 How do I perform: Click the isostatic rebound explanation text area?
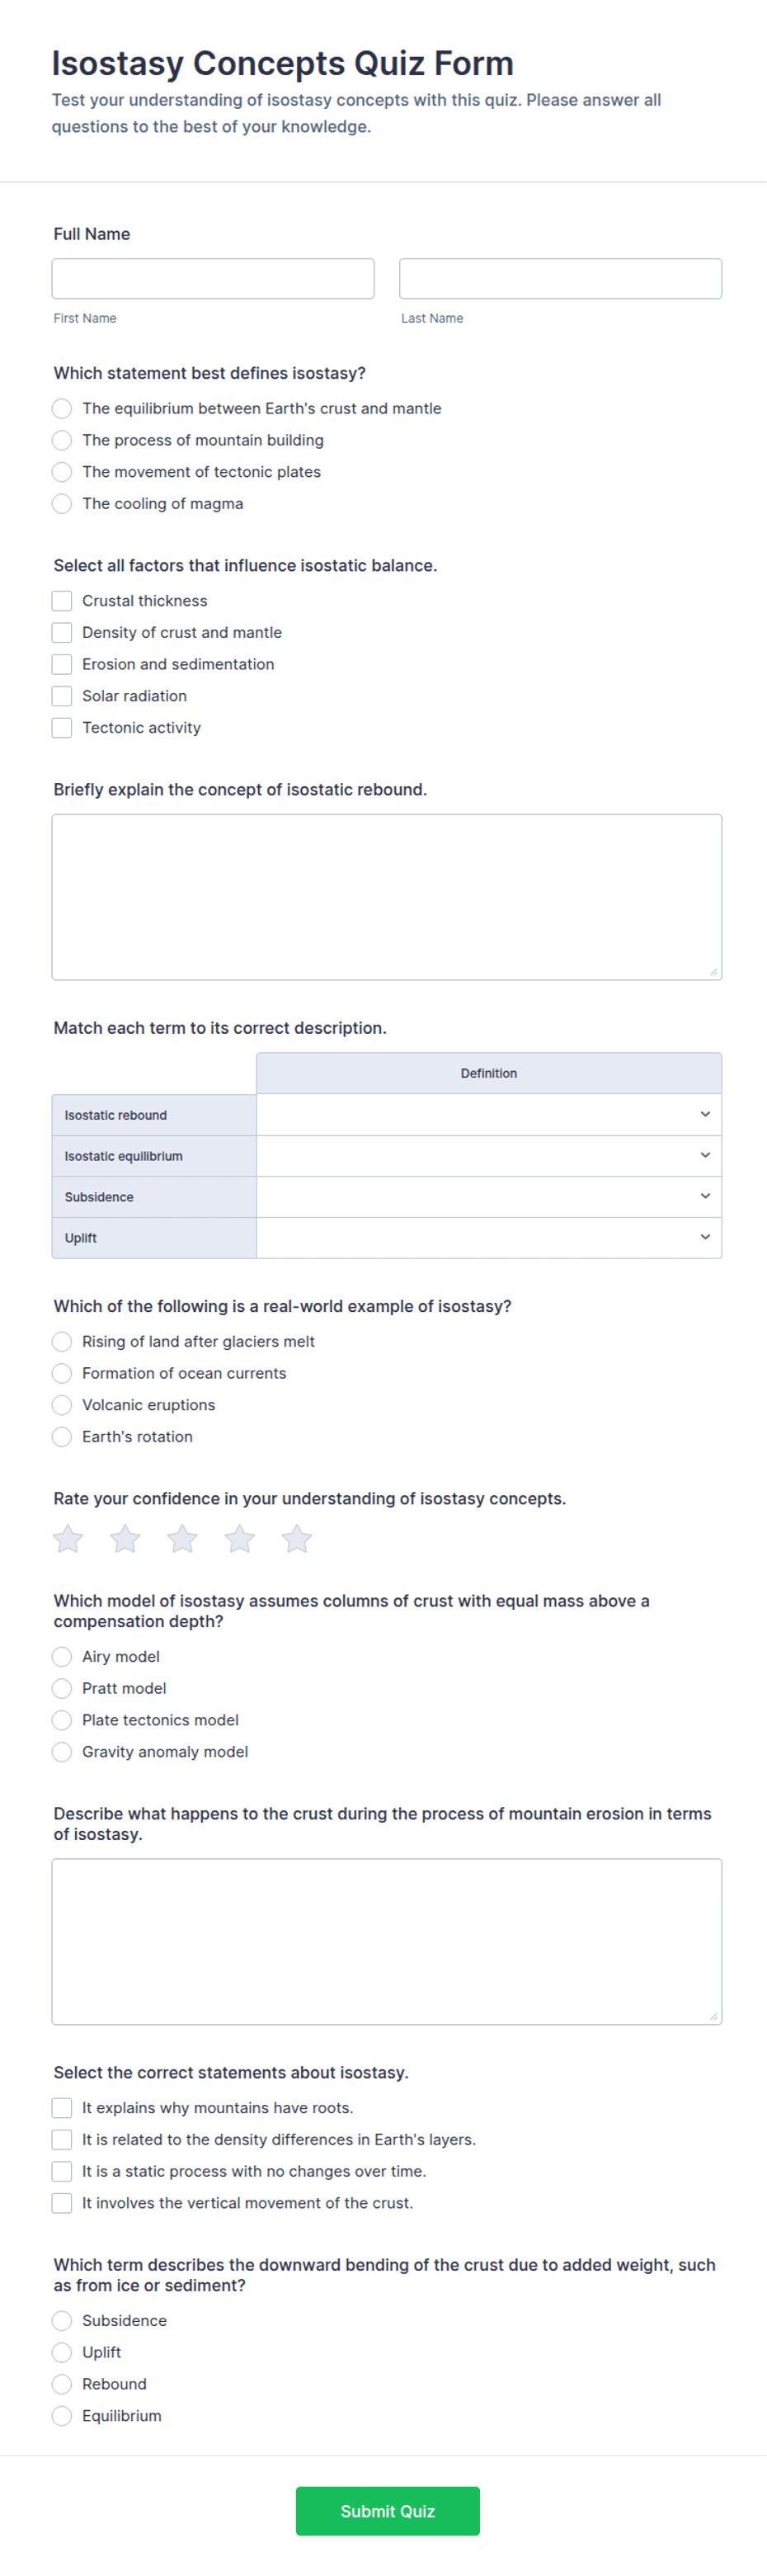[x=387, y=897]
